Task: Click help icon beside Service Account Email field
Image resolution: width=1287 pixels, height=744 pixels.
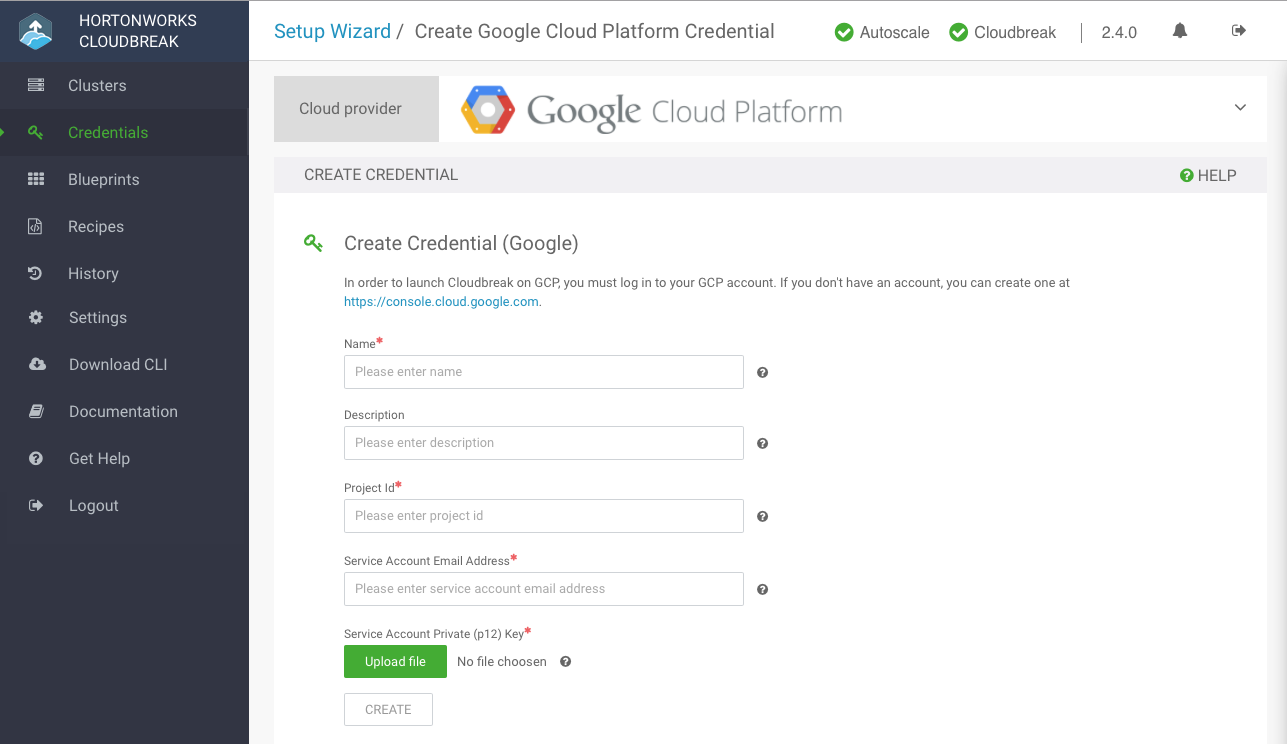Action: coord(762,589)
